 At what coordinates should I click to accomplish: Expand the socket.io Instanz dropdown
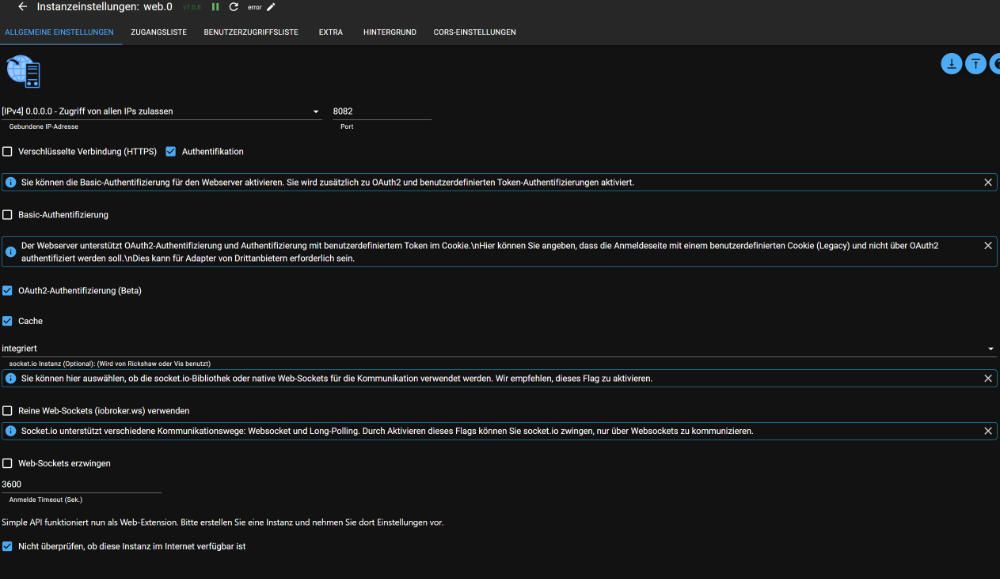click(x=498, y=348)
